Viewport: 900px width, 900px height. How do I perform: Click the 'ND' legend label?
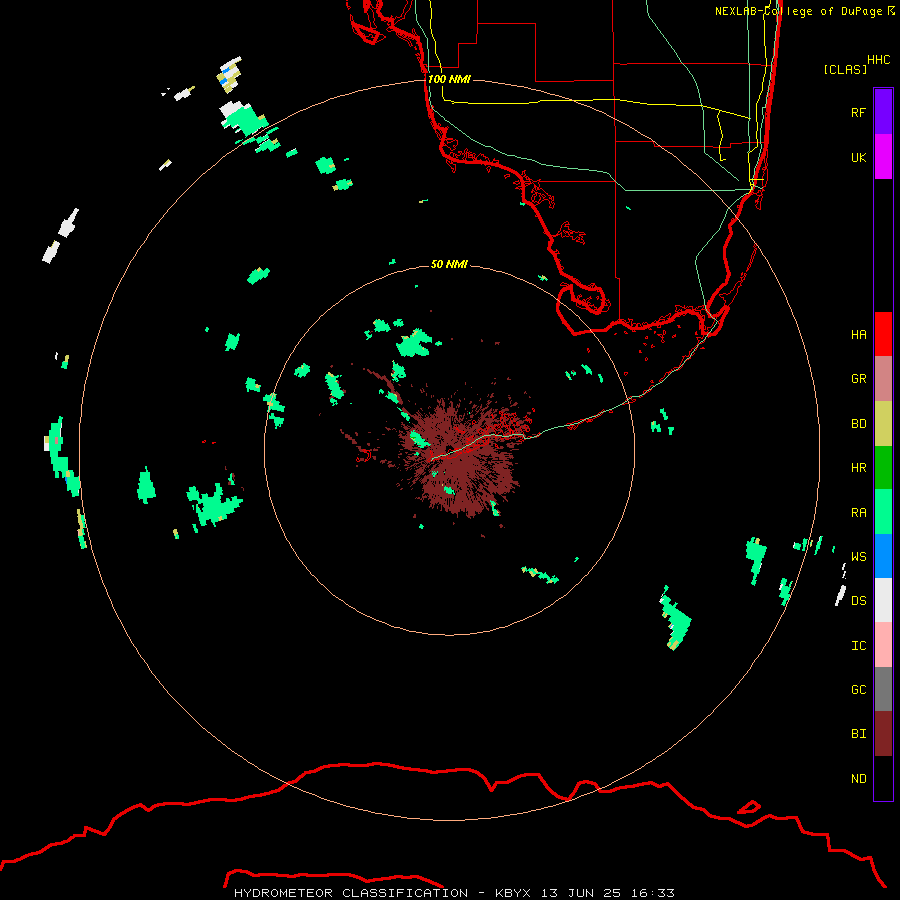click(858, 779)
